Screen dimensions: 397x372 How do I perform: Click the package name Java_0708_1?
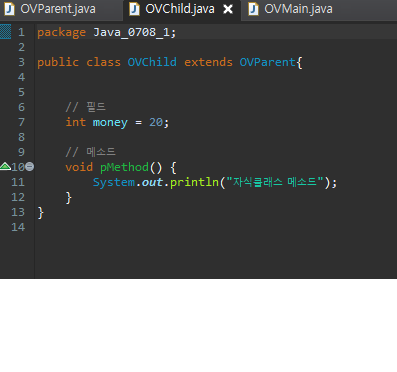coord(132,32)
